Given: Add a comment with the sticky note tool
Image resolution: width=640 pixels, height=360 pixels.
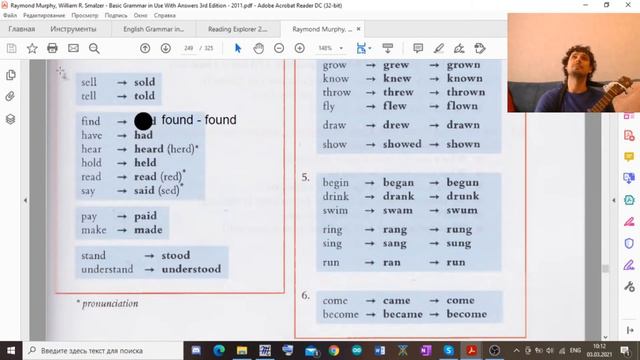Looking at the screenshot, I should click(418, 48).
